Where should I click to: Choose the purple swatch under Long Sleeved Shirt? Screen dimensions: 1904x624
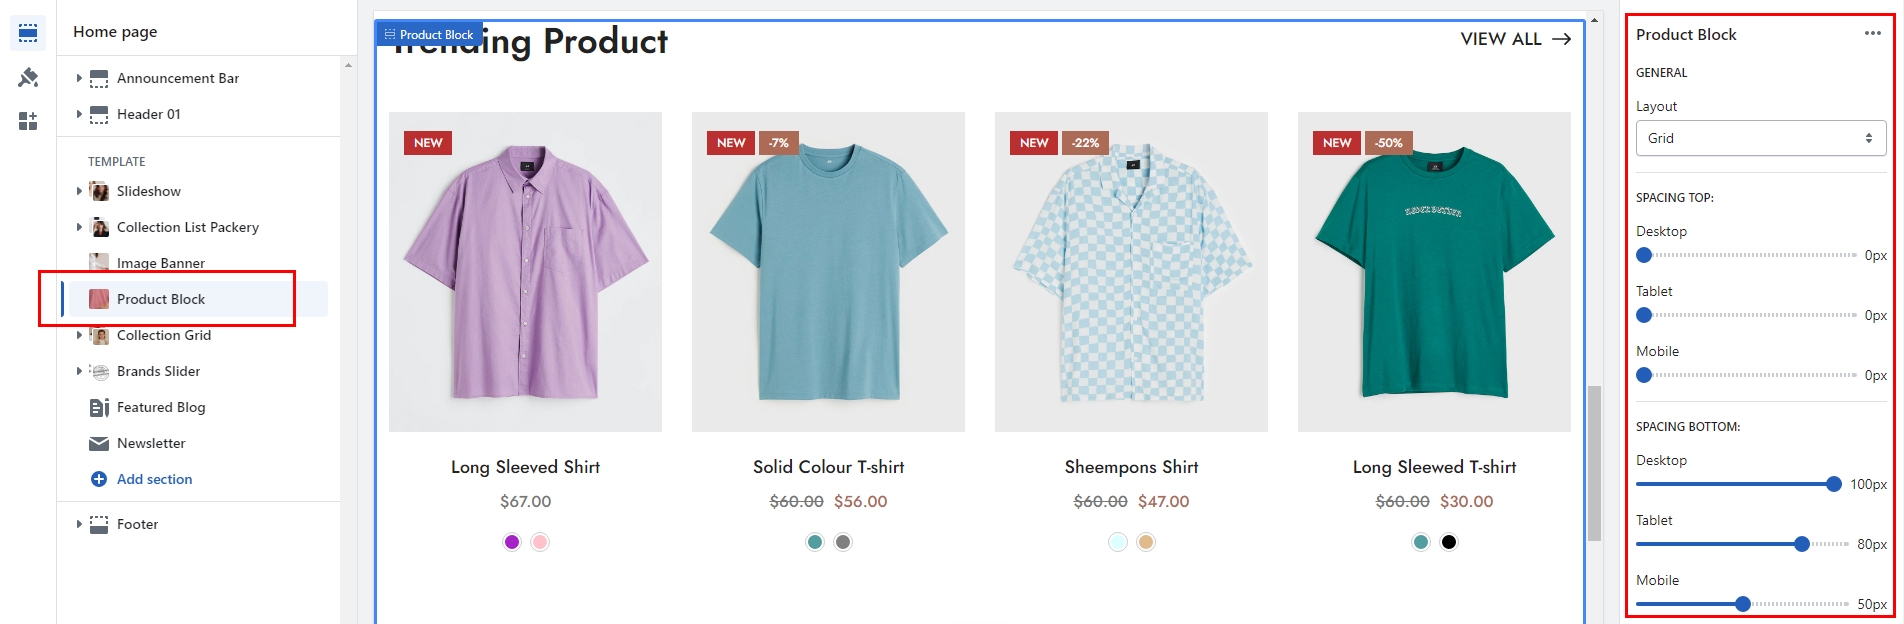512,542
